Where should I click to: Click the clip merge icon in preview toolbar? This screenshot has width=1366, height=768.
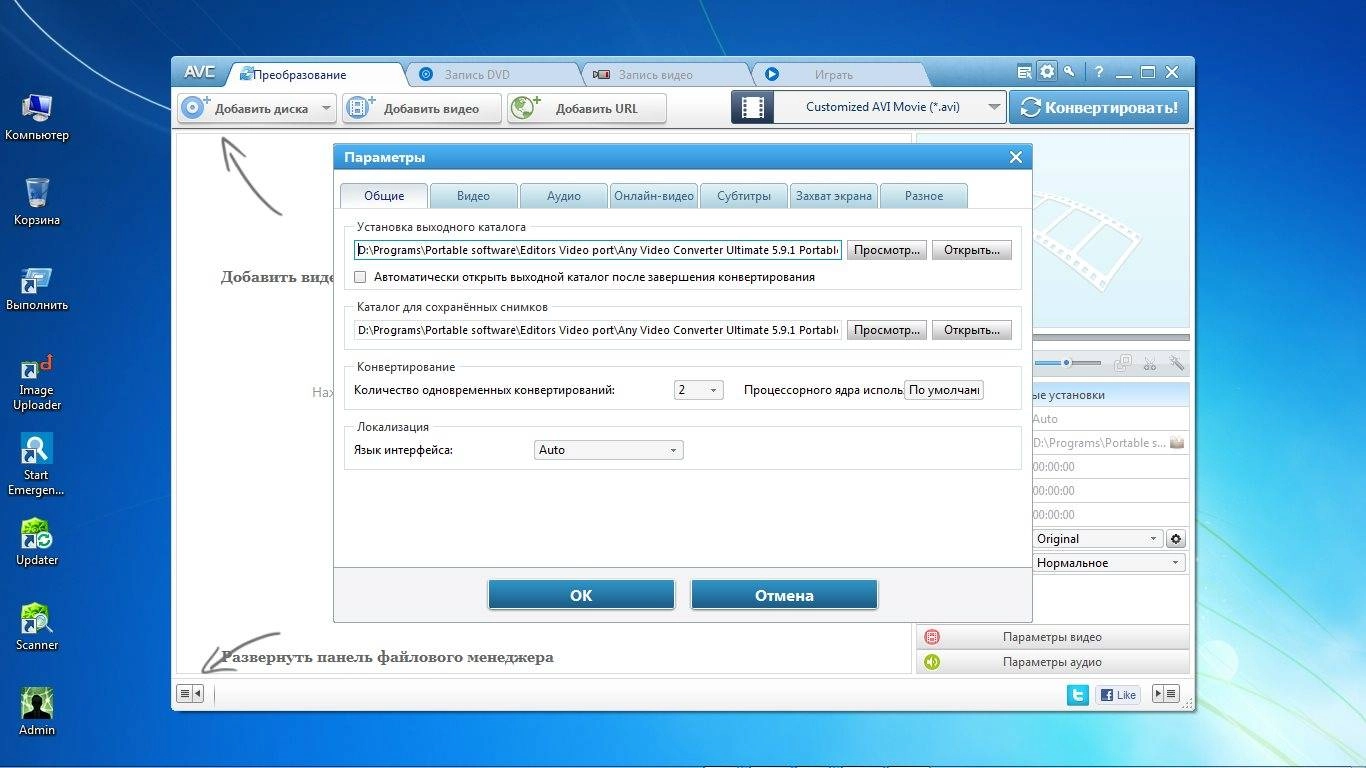(x=1123, y=363)
